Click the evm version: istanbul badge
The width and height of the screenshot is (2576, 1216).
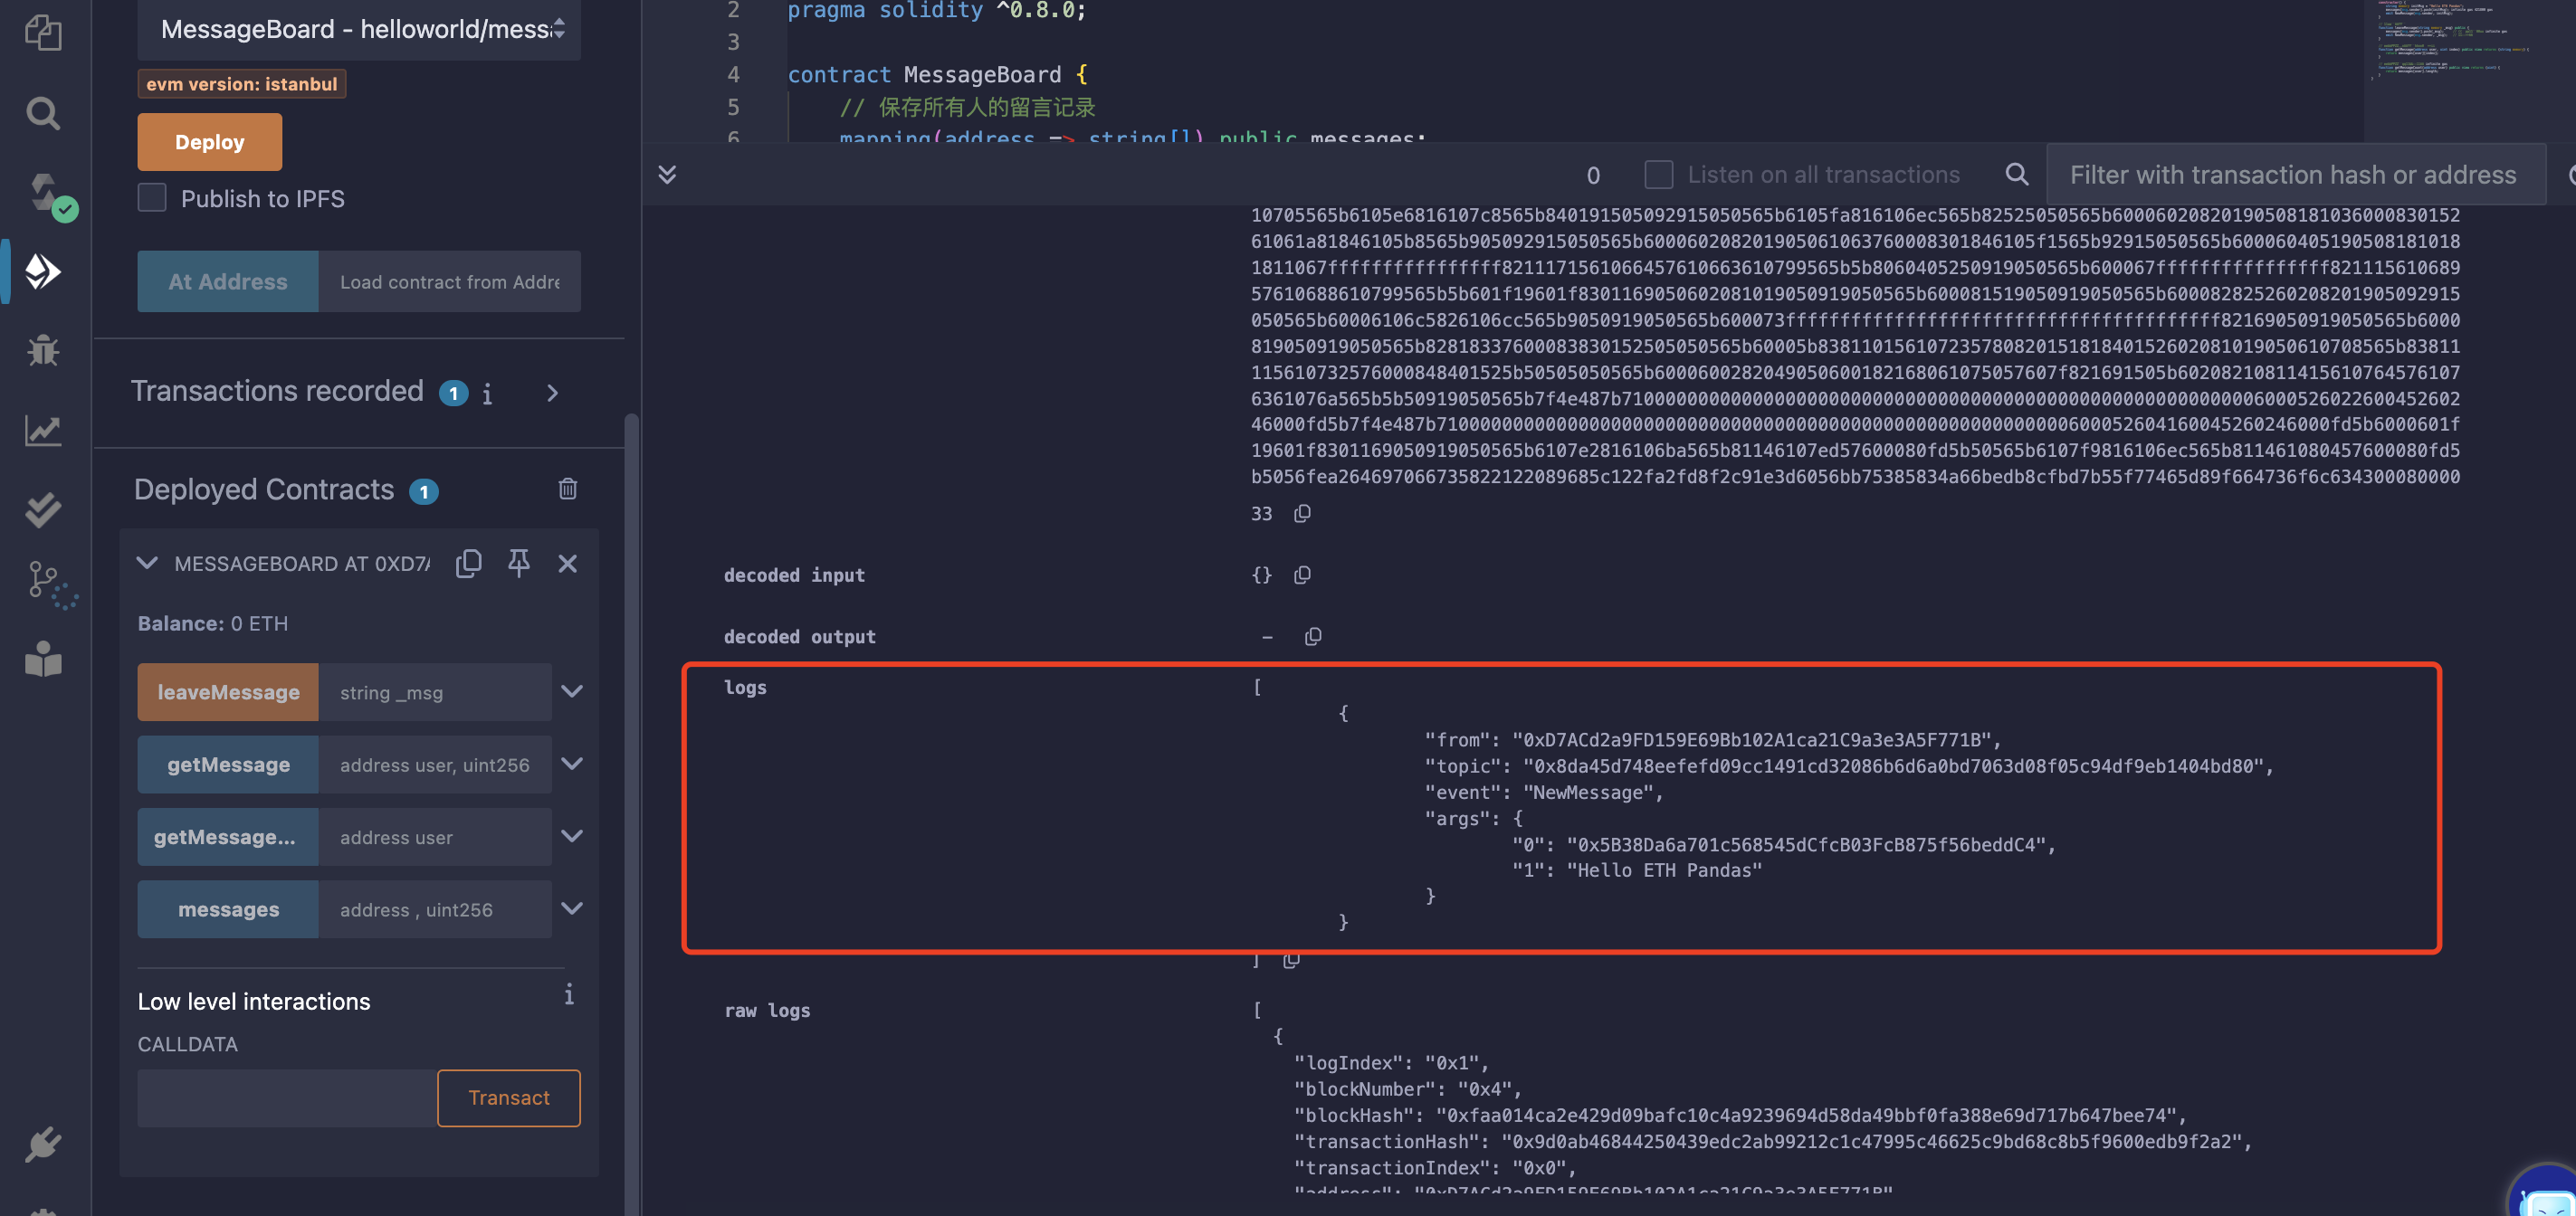(241, 84)
